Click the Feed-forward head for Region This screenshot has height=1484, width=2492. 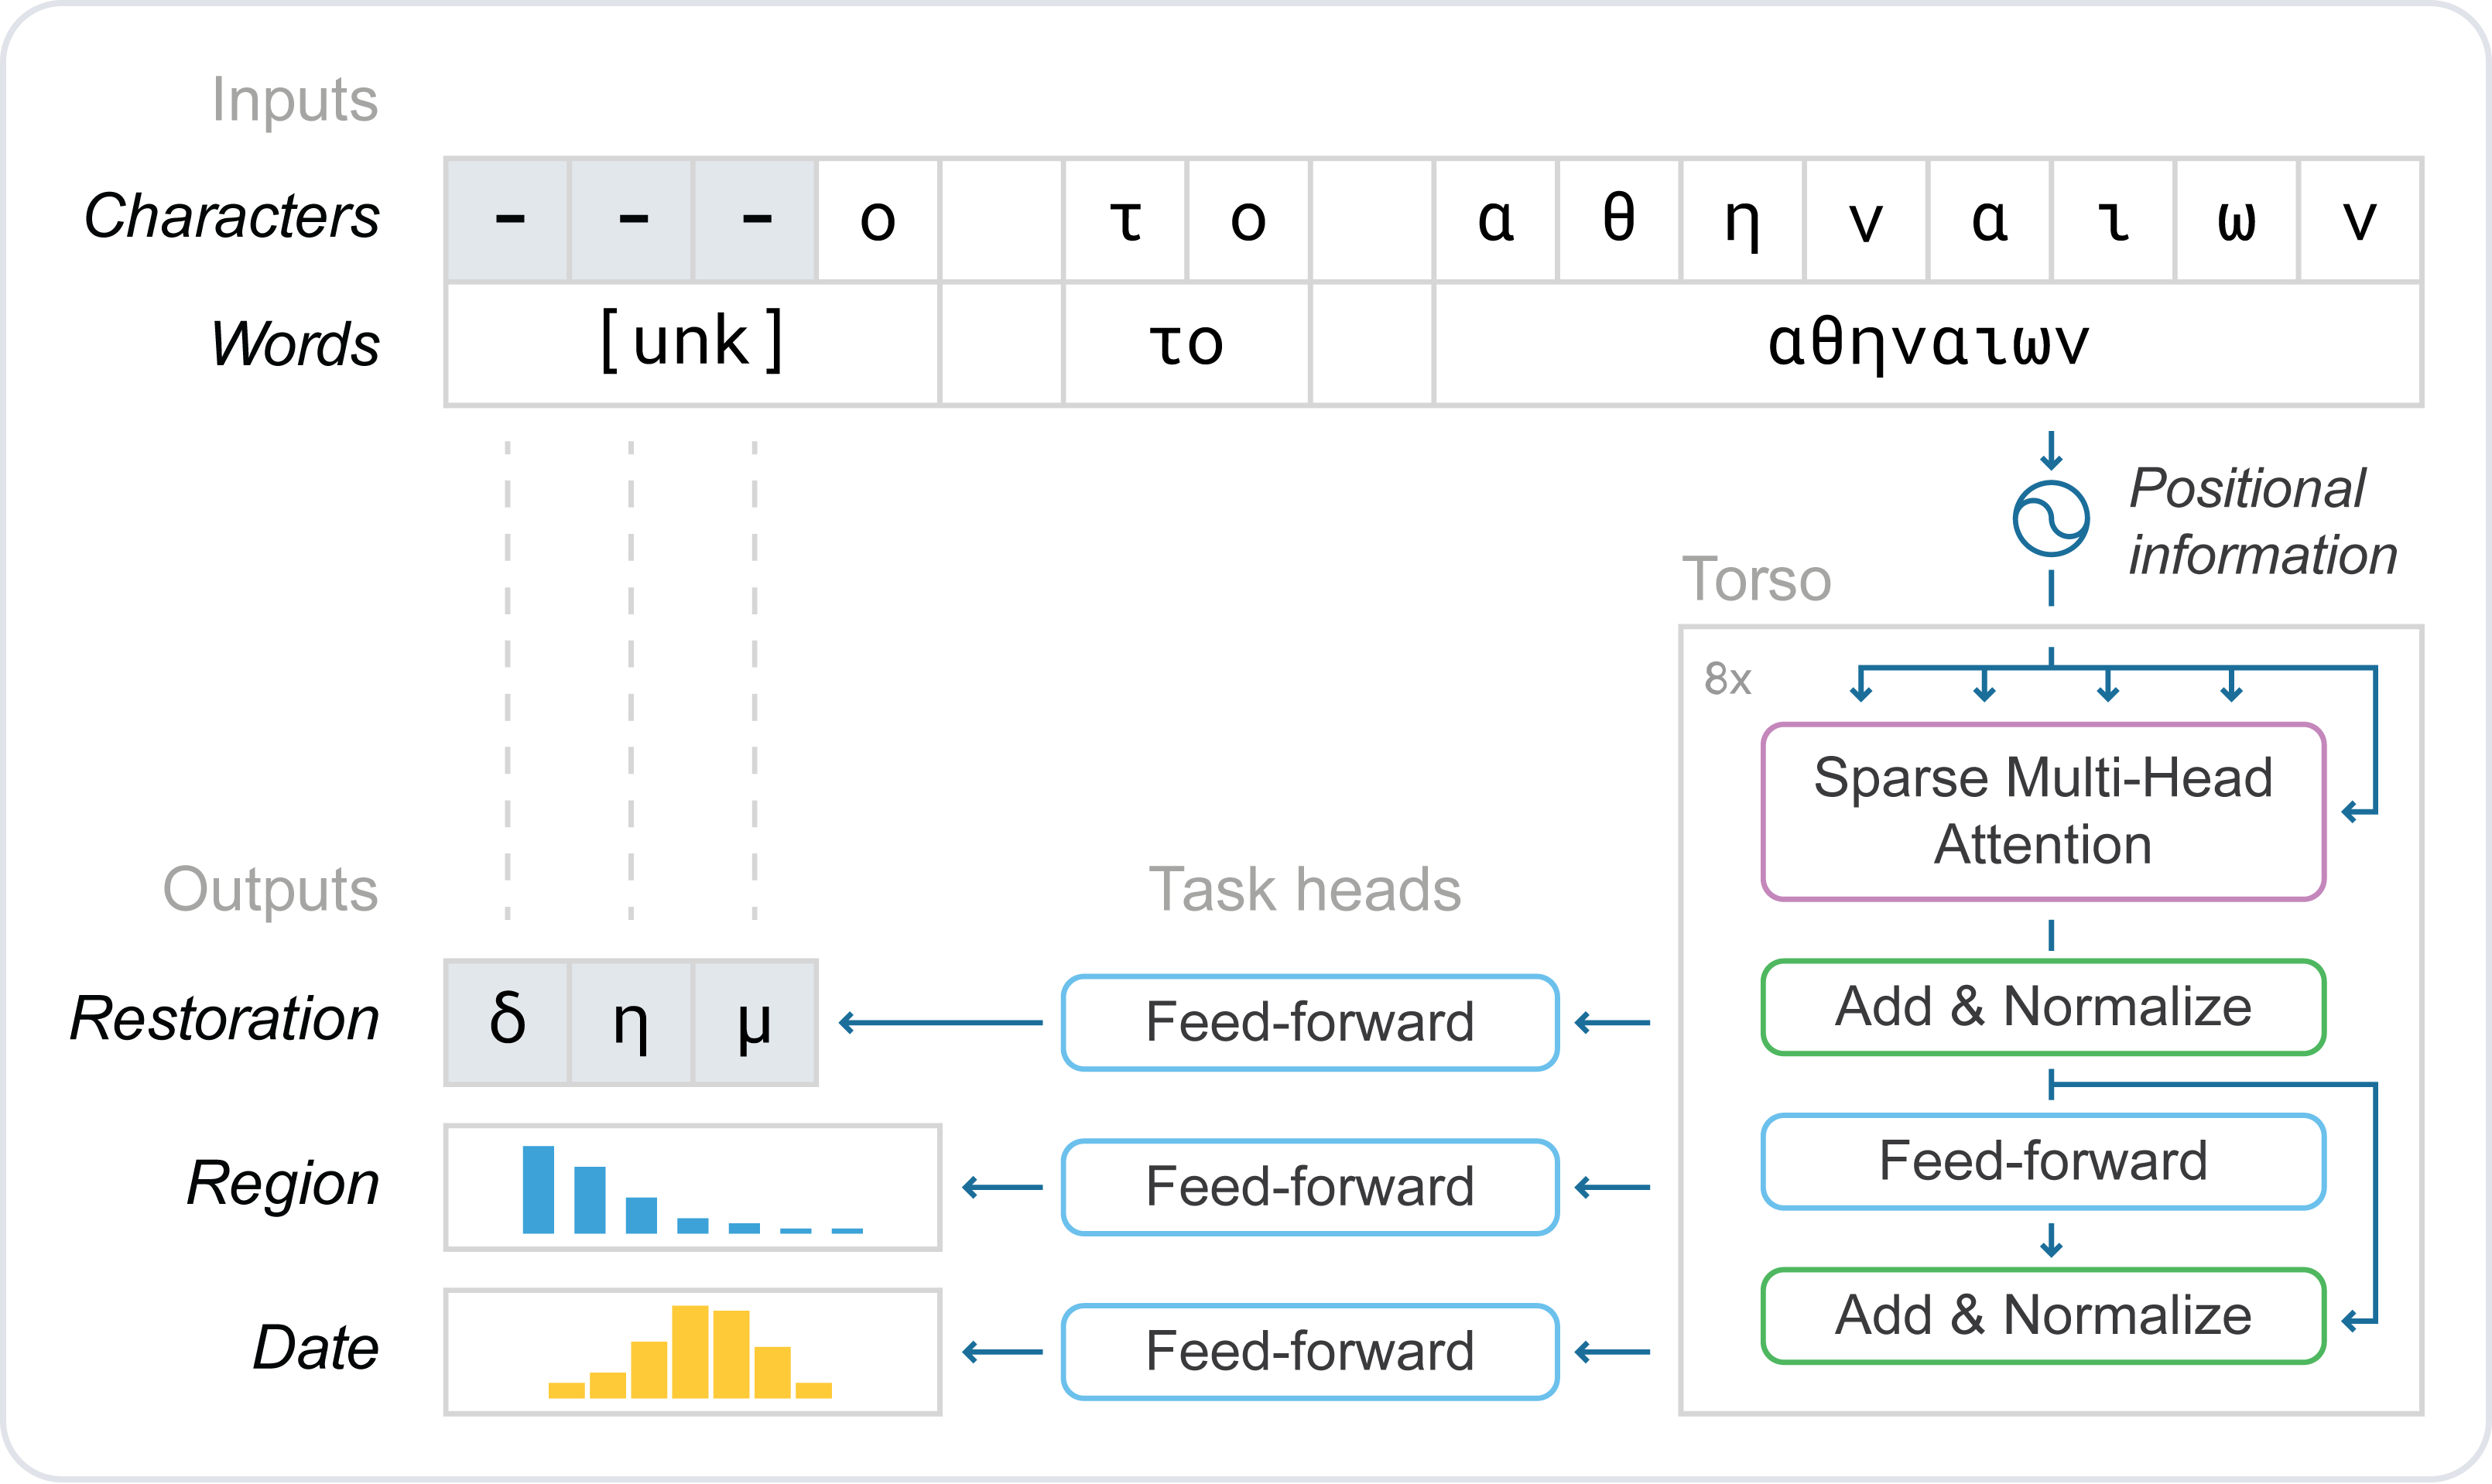pos(1310,1187)
